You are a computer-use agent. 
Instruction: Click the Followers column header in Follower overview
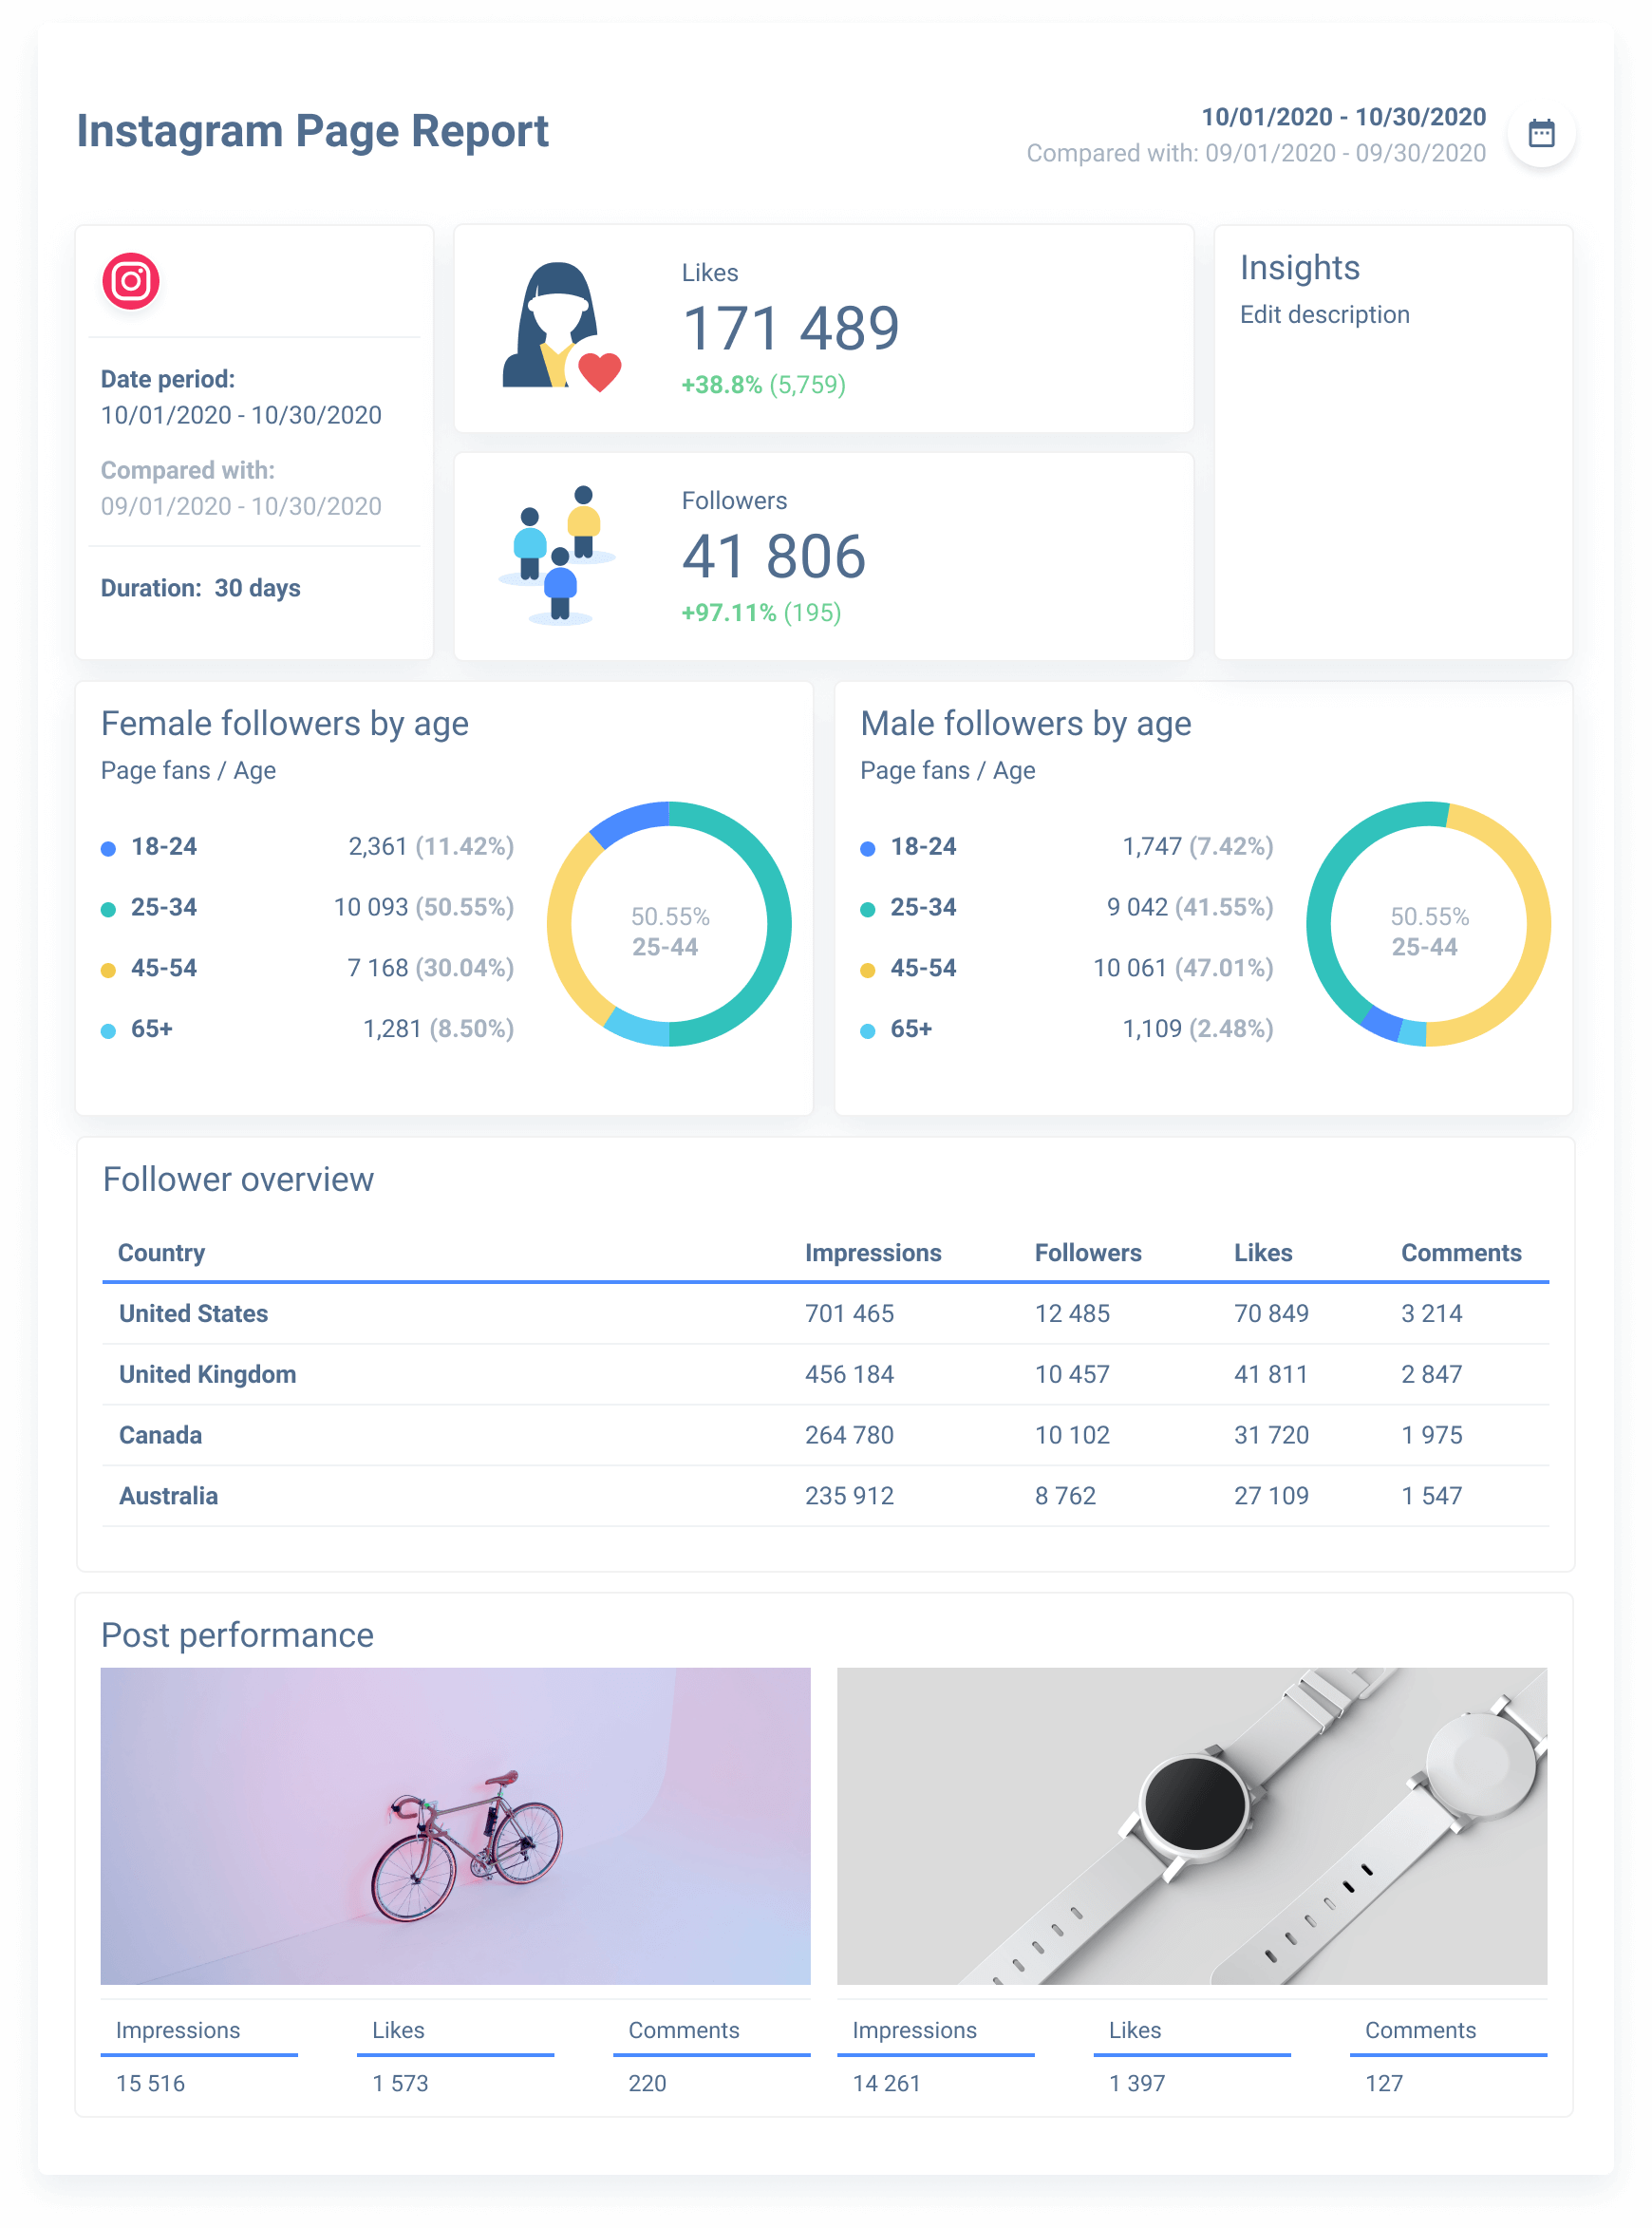click(1087, 1253)
